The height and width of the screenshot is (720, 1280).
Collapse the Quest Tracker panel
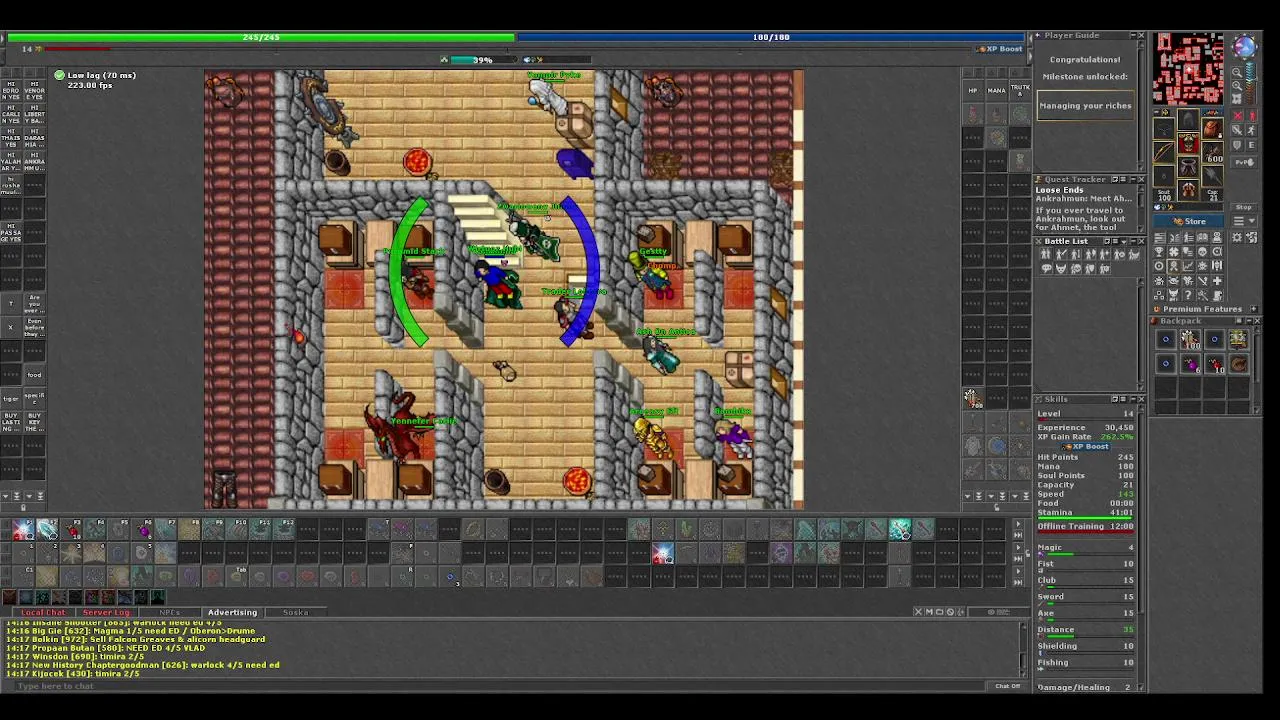tap(1133, 180)
